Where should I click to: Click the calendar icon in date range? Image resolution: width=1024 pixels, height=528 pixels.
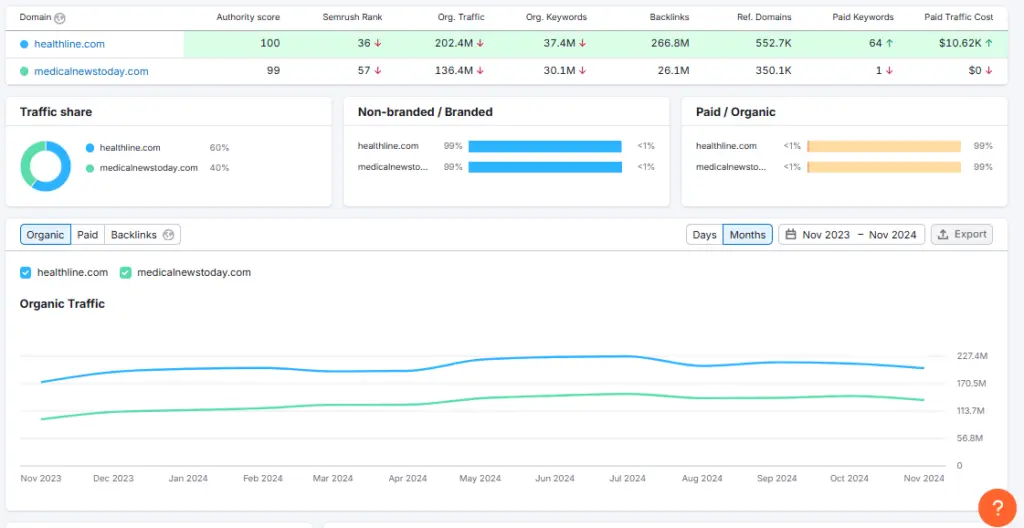click(791, 235)
